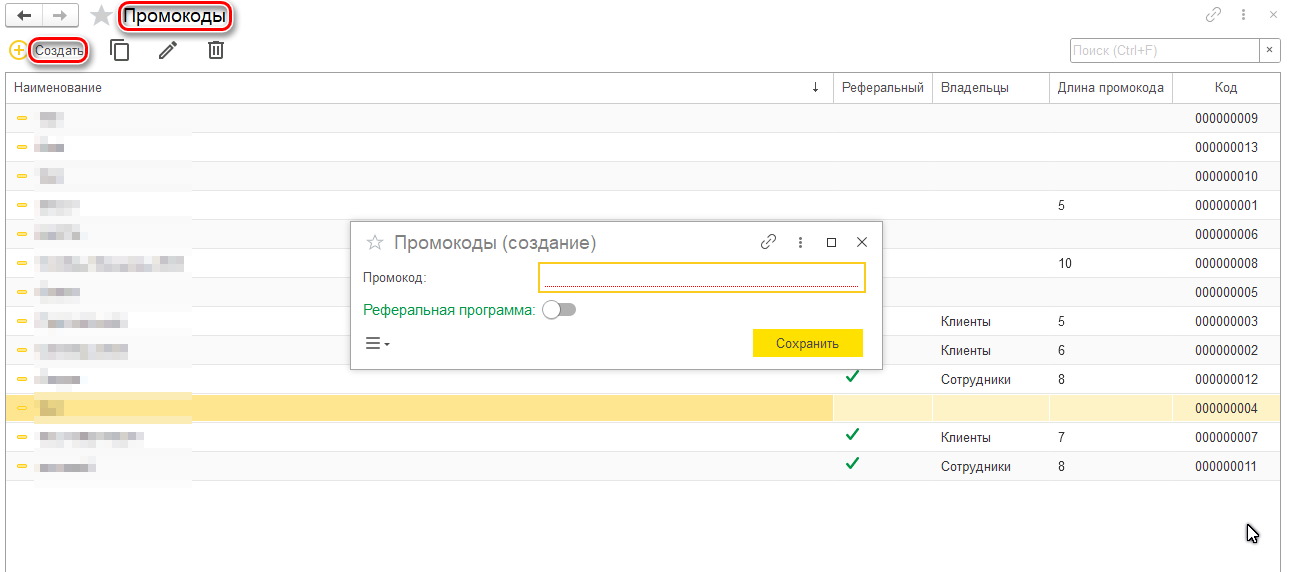Get link in creation dialog header
This screenshot has width=1295, height=572.
coord(768,242)
